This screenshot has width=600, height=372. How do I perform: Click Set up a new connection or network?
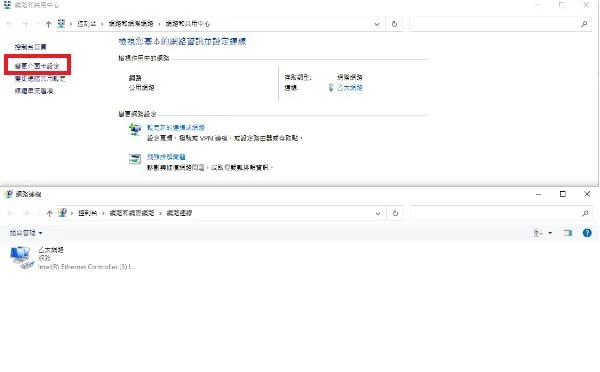176,127
